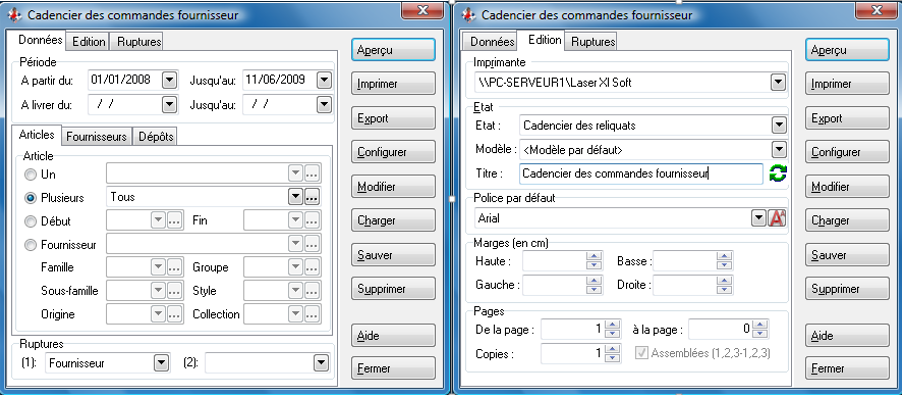Click ellipsis browse button for Groupe

click(x=312, y=267)
